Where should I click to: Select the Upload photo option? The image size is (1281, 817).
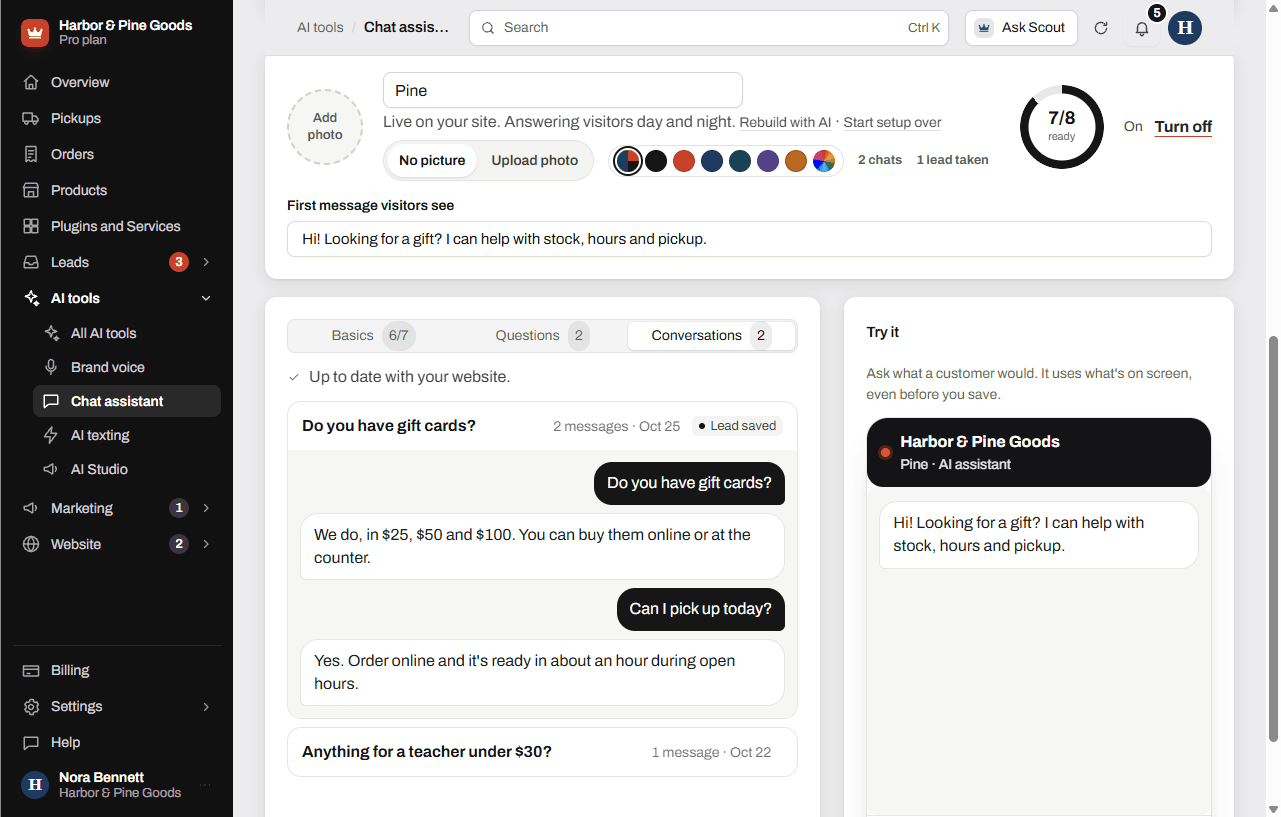[x=535, y=160]
